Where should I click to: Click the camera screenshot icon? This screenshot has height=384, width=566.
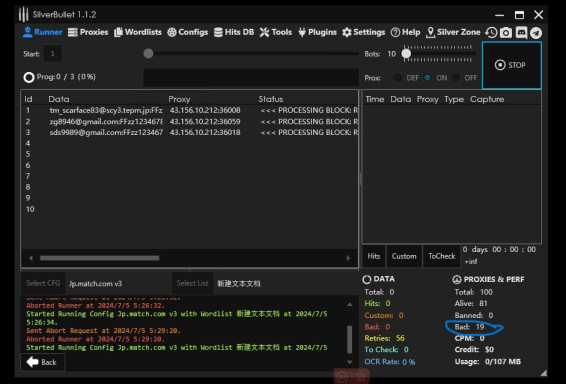506,33
